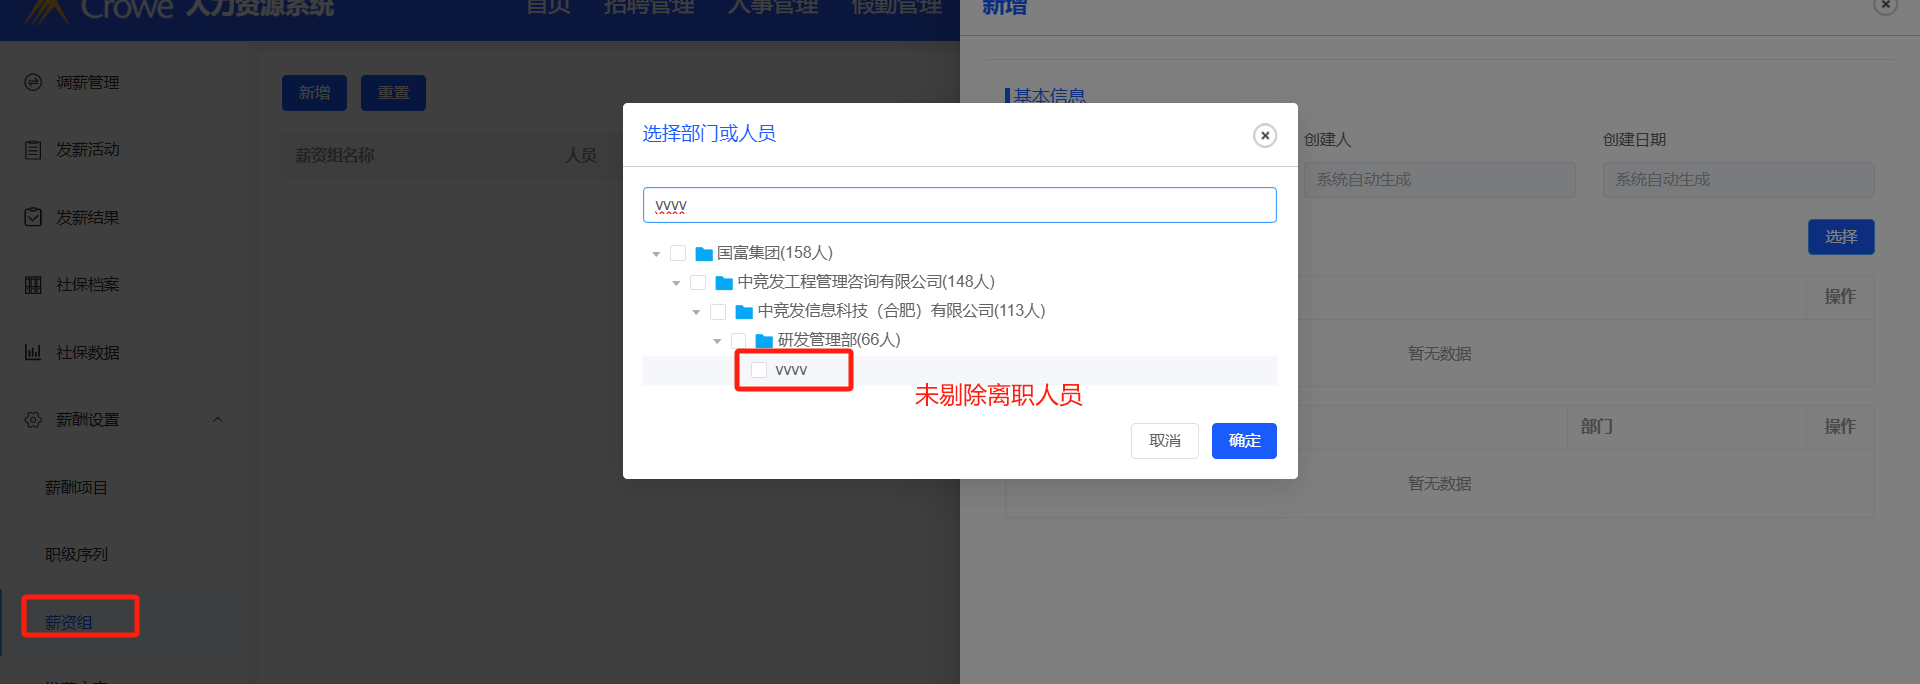Viewport: 1920px width, 684px height.
Task: Collapse the 国富集团 tree node arrow
Action: 656,254
